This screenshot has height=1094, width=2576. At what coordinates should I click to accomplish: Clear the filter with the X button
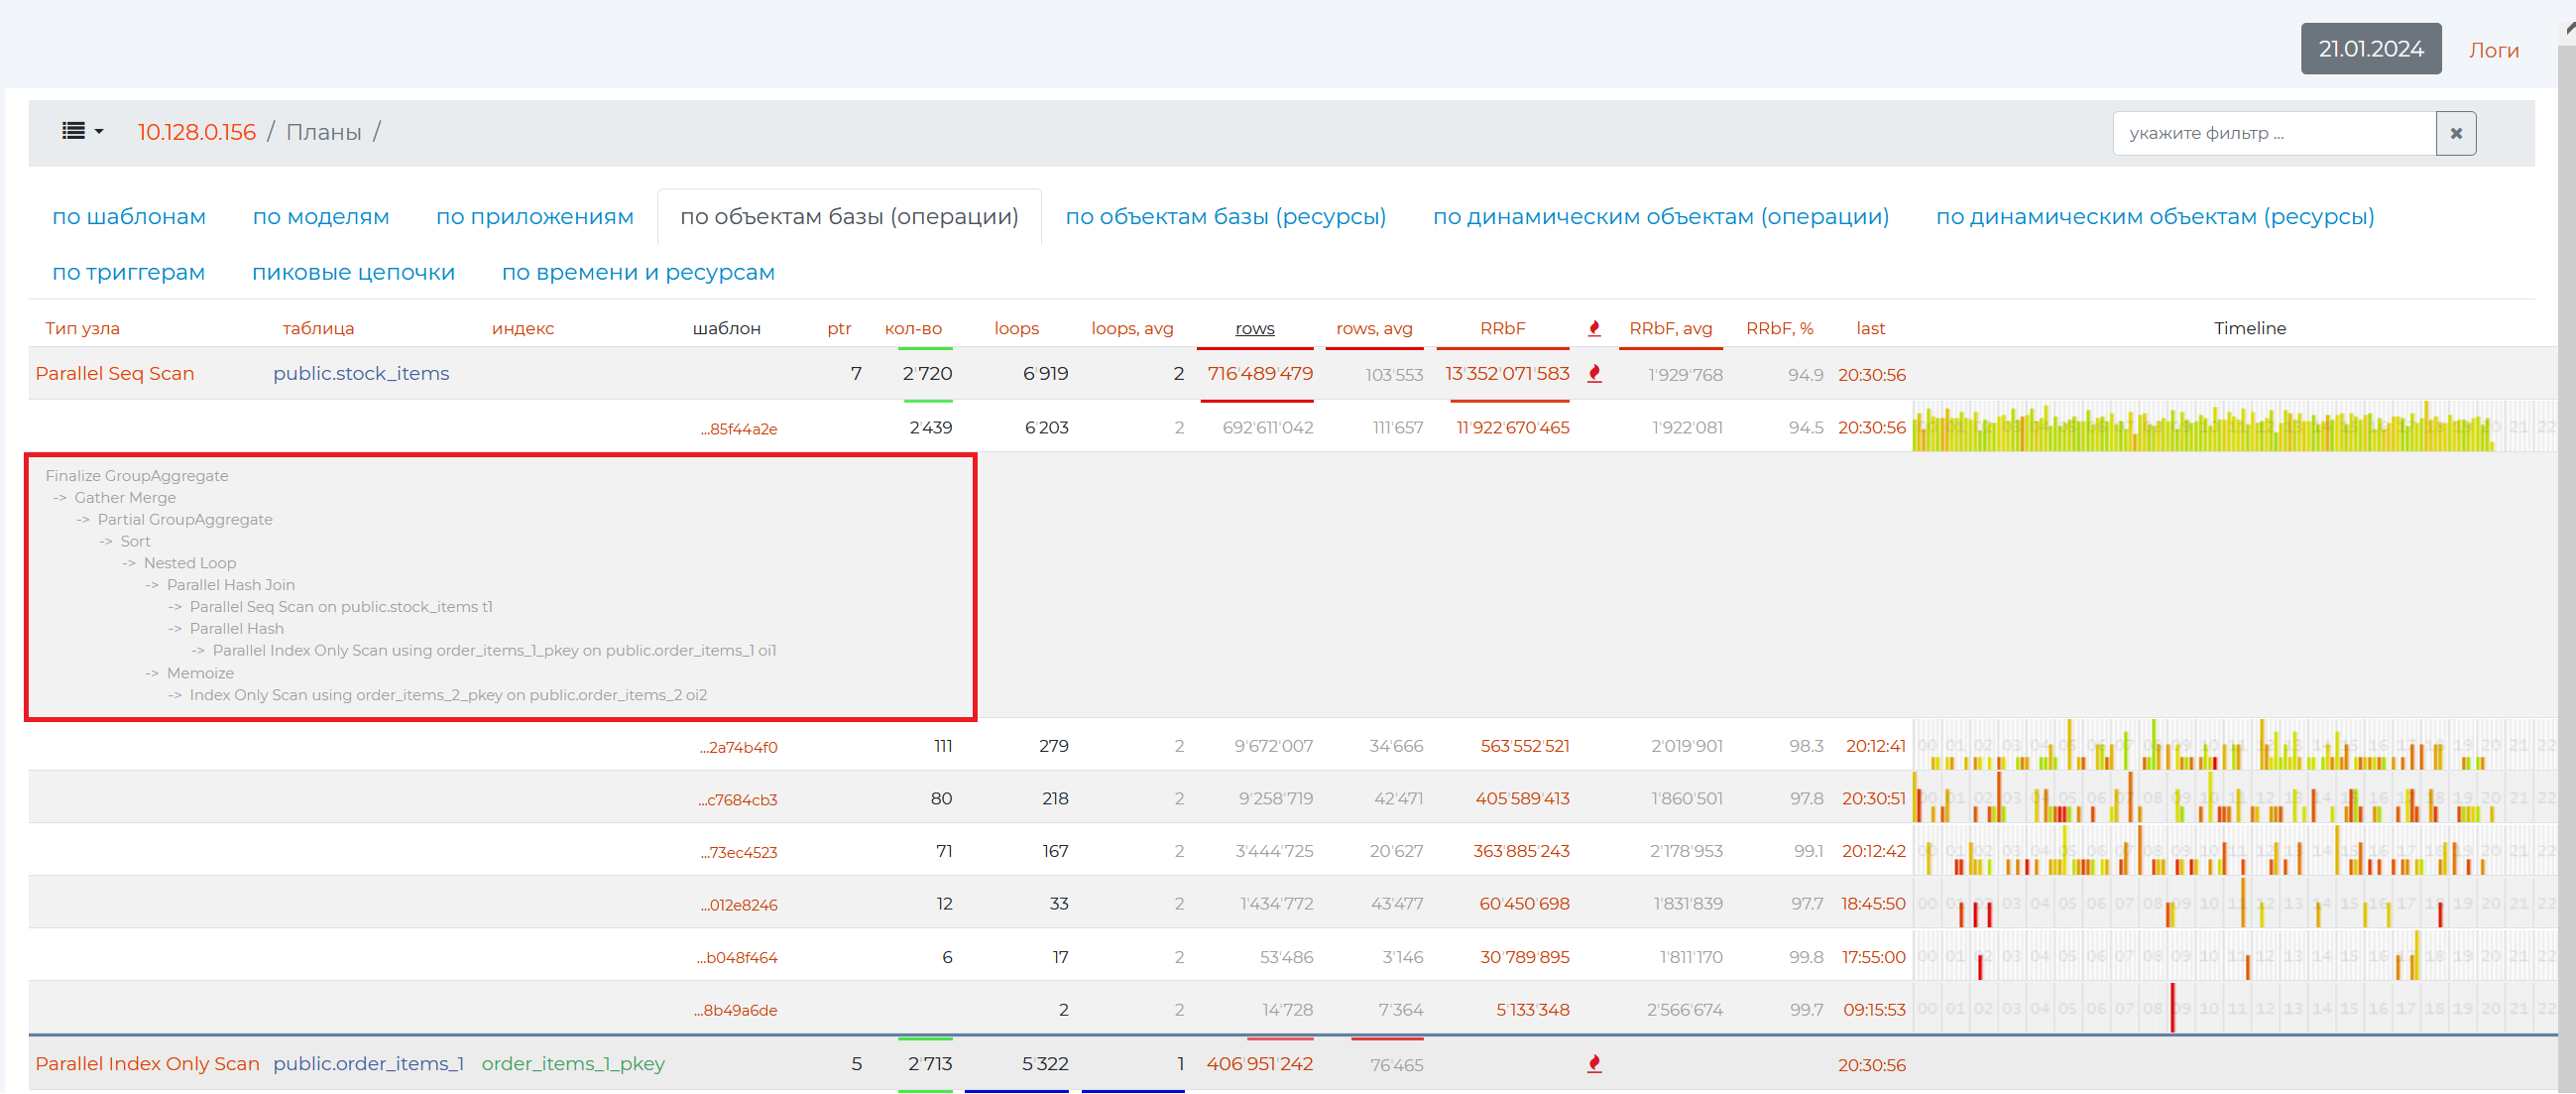tap(2455, 133)
